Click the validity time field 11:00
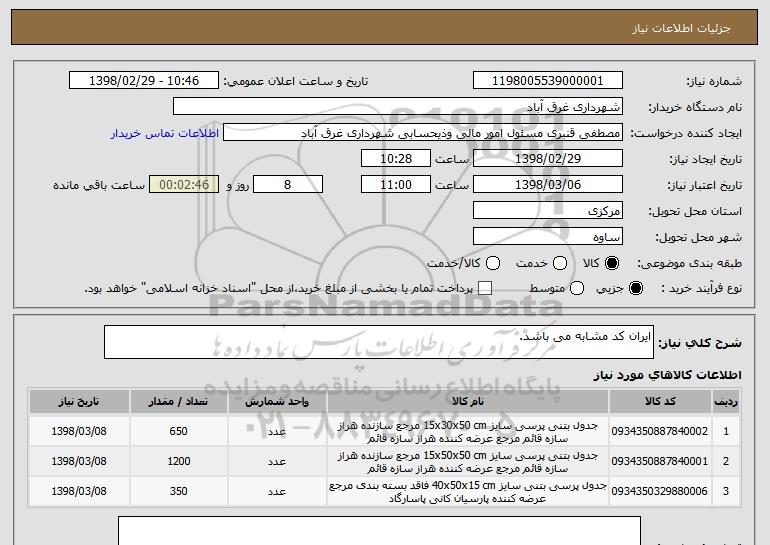Image resolution: width=770 pixels, height=545 pixels. tap(396, 185)
